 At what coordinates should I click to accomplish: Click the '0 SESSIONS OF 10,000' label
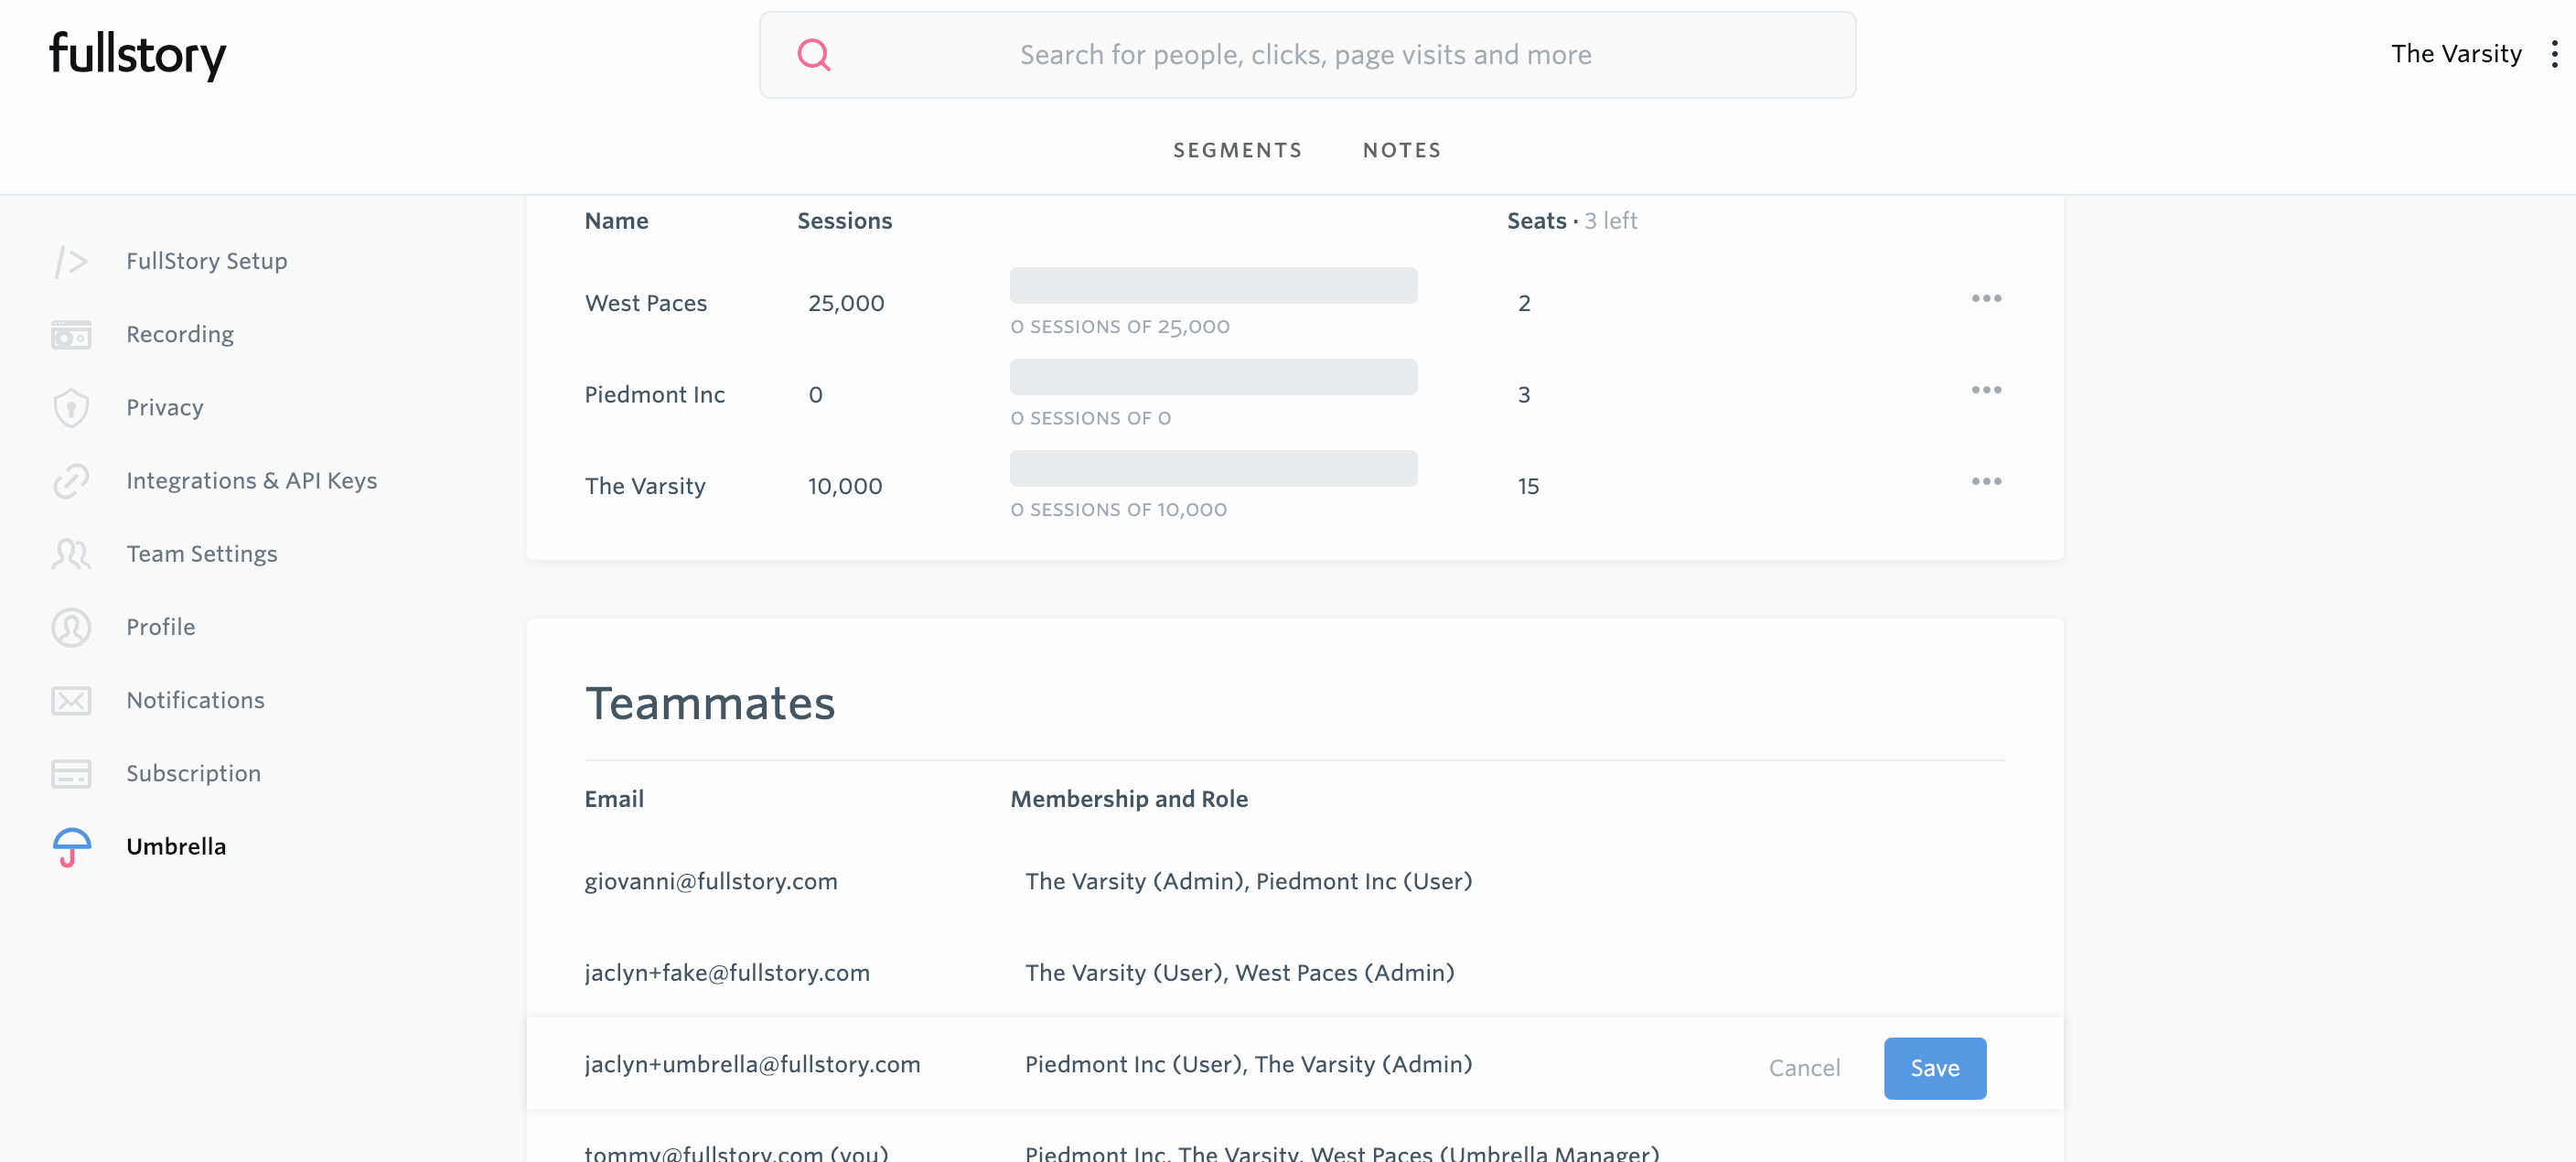click(x=1119, y=510)
